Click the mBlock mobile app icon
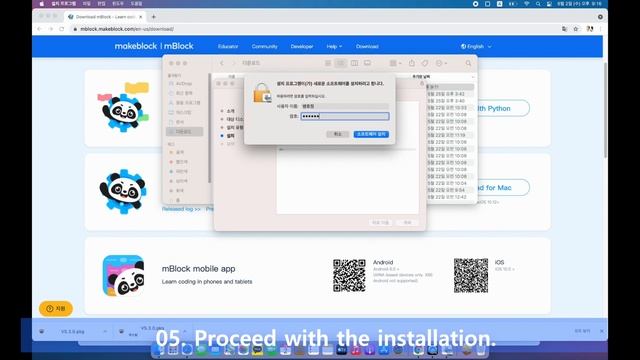The height and width of the screenshot is (360, 640). click(123, 276)
